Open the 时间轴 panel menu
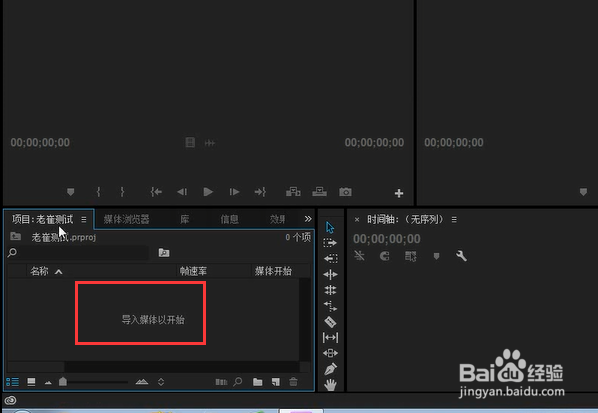 tap(454, 220)
